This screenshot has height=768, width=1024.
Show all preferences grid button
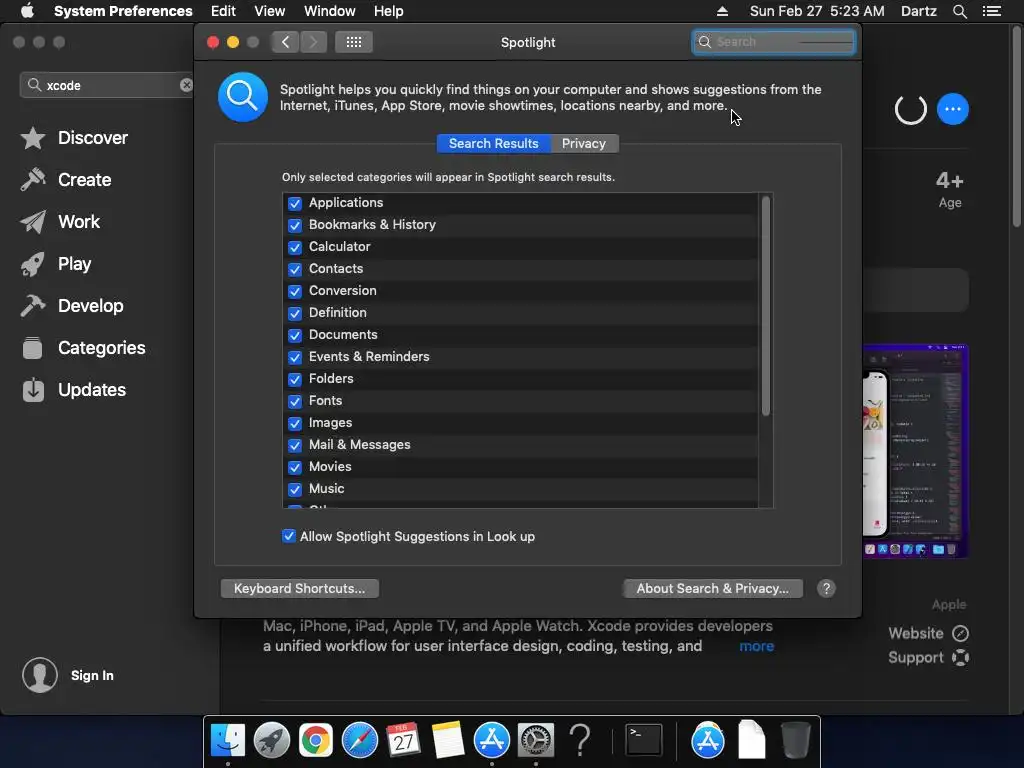click(x=354, y=42)
